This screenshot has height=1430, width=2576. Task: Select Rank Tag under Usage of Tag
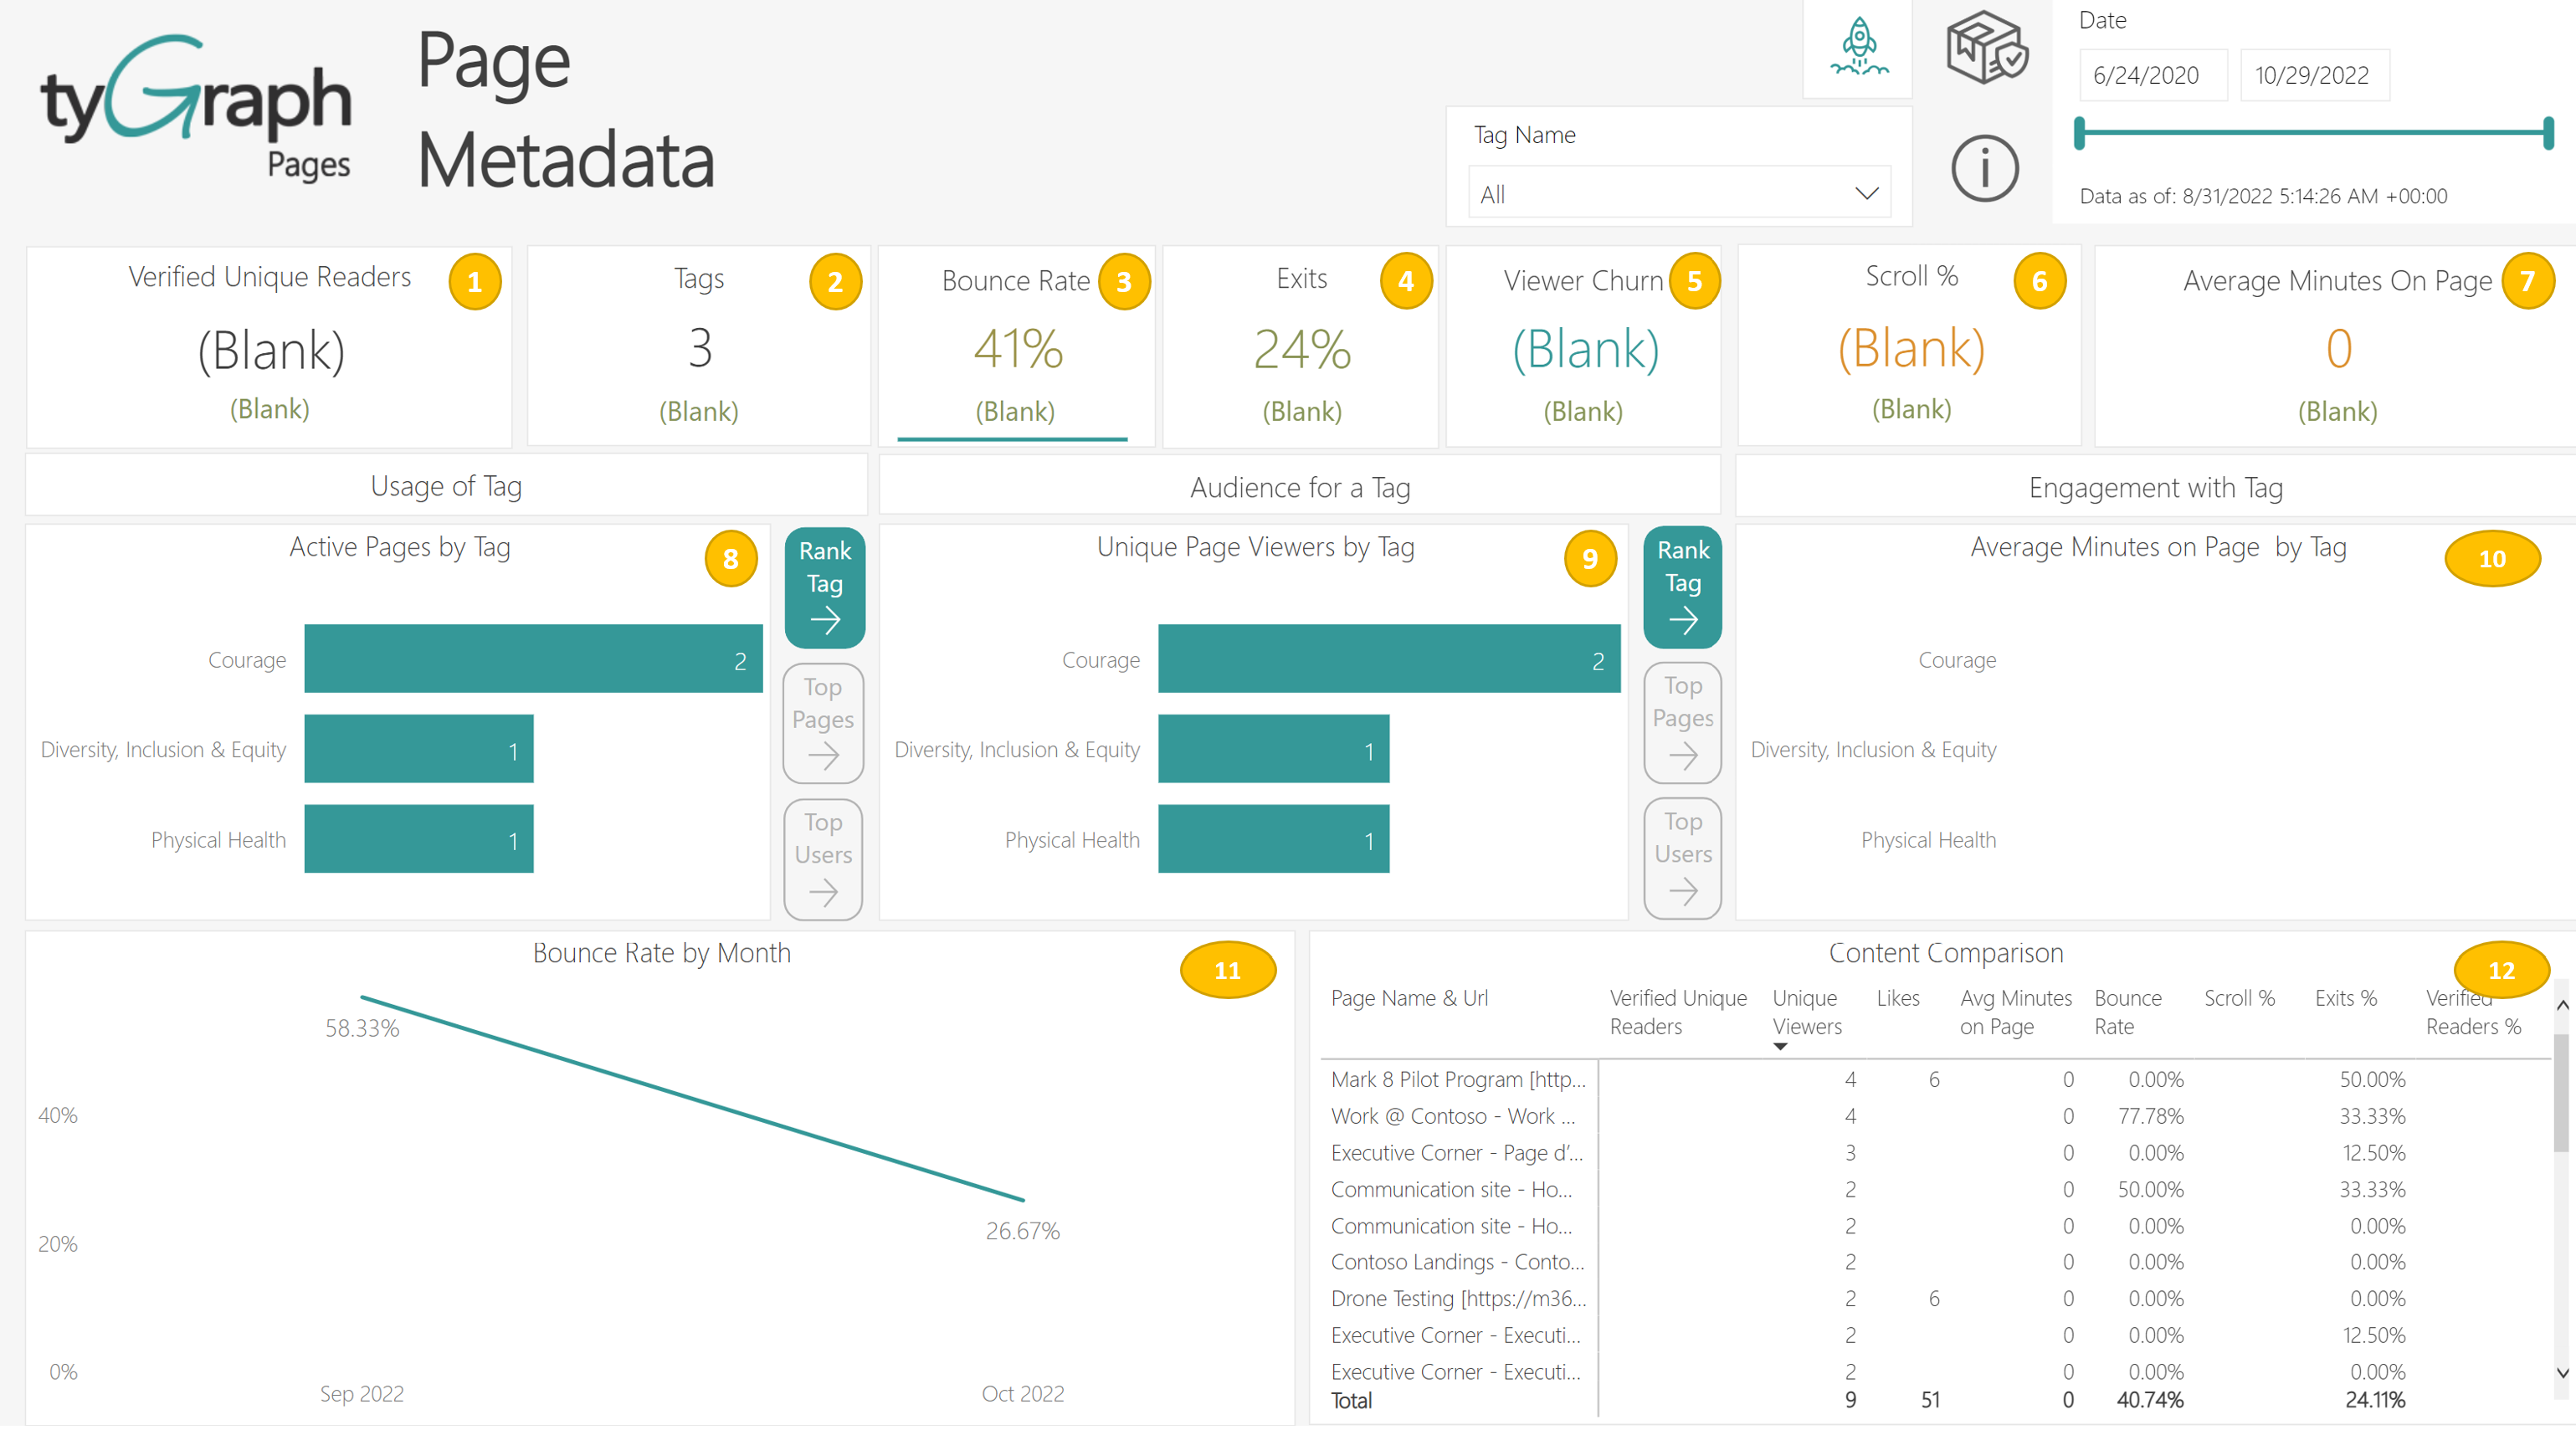pos(824,587)
